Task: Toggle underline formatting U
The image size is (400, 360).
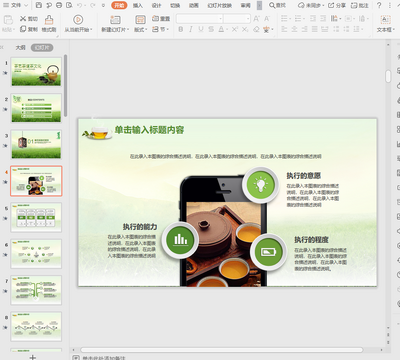Action: [201, 29]
